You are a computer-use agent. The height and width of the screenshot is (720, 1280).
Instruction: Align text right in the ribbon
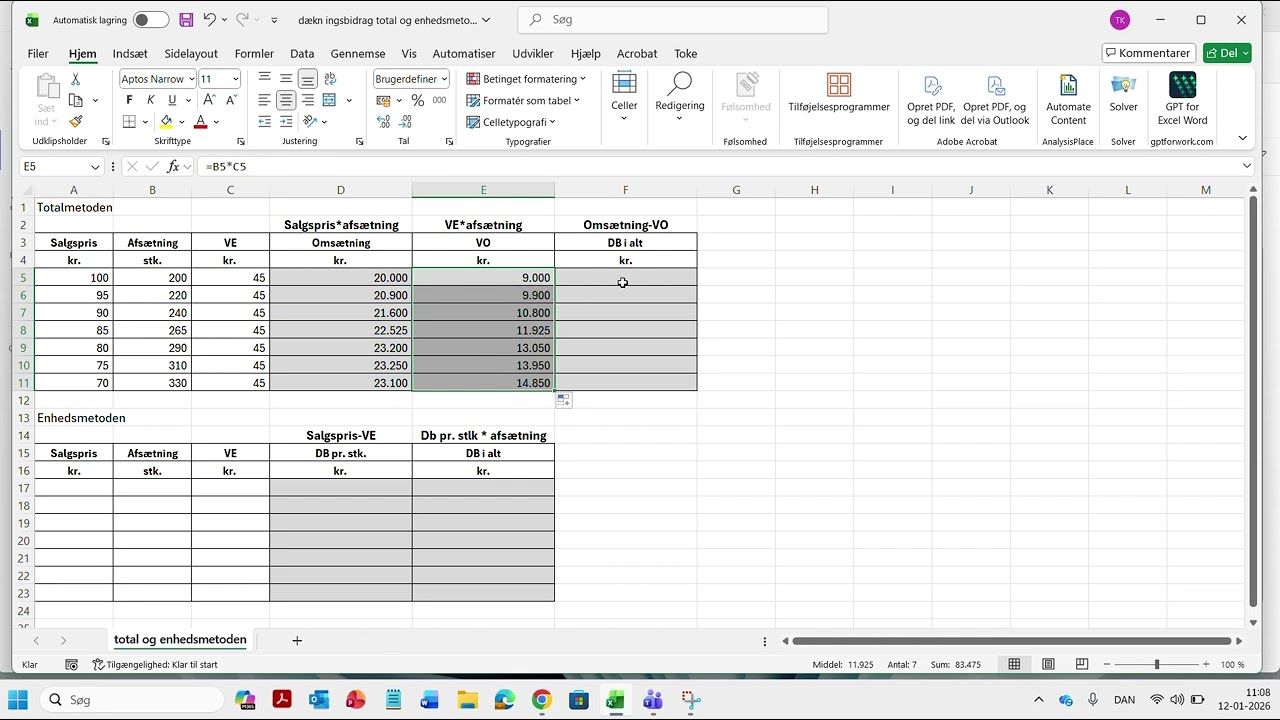pyautogui.click(x=308, y=100)
